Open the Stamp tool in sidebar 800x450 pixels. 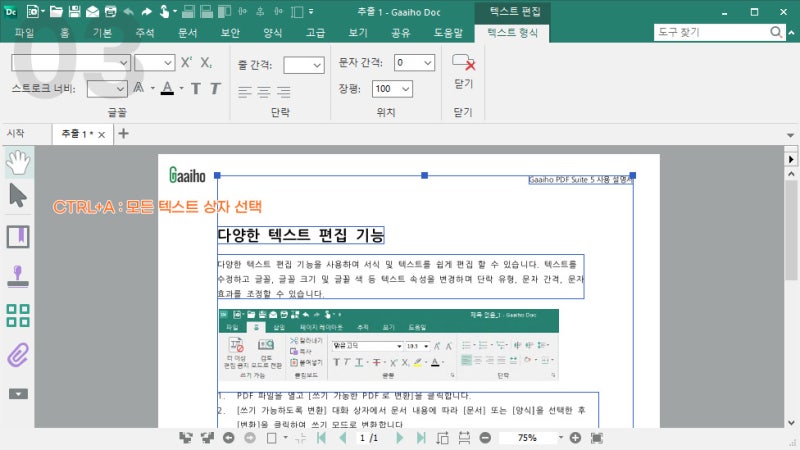[x=18, y=276]
